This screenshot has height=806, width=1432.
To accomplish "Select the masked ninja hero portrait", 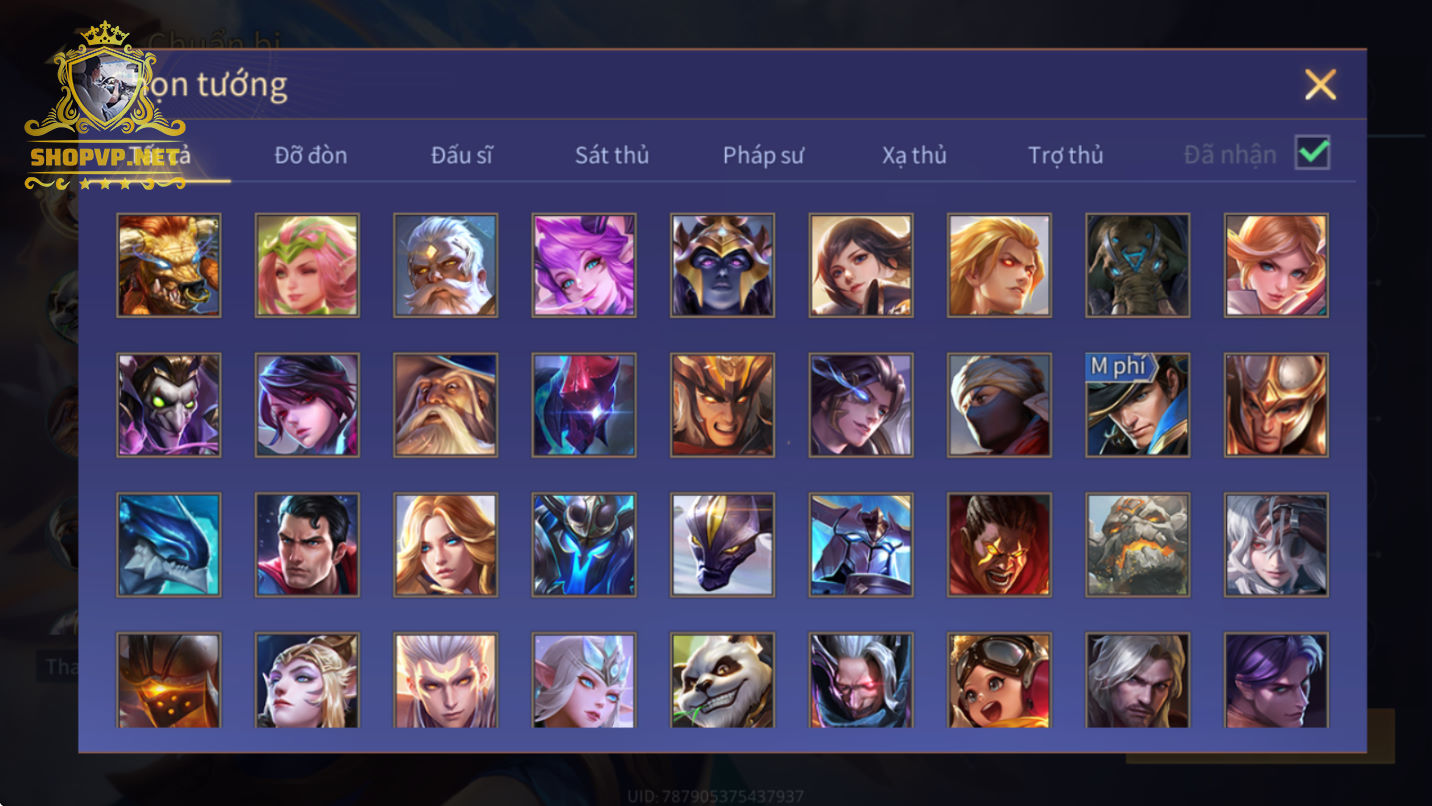I will pos(999,405).
